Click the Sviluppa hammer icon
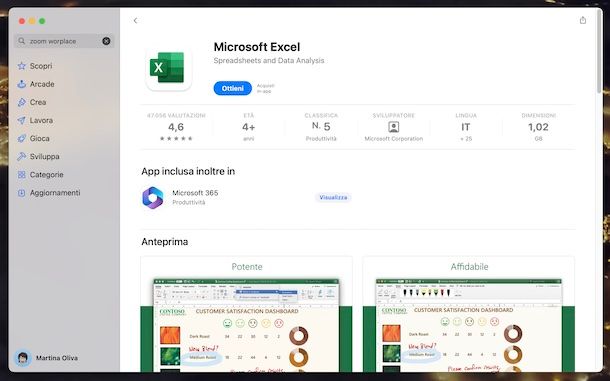Image resolution: width=610 pixels, height=381 pixels. tap(22, 156)
